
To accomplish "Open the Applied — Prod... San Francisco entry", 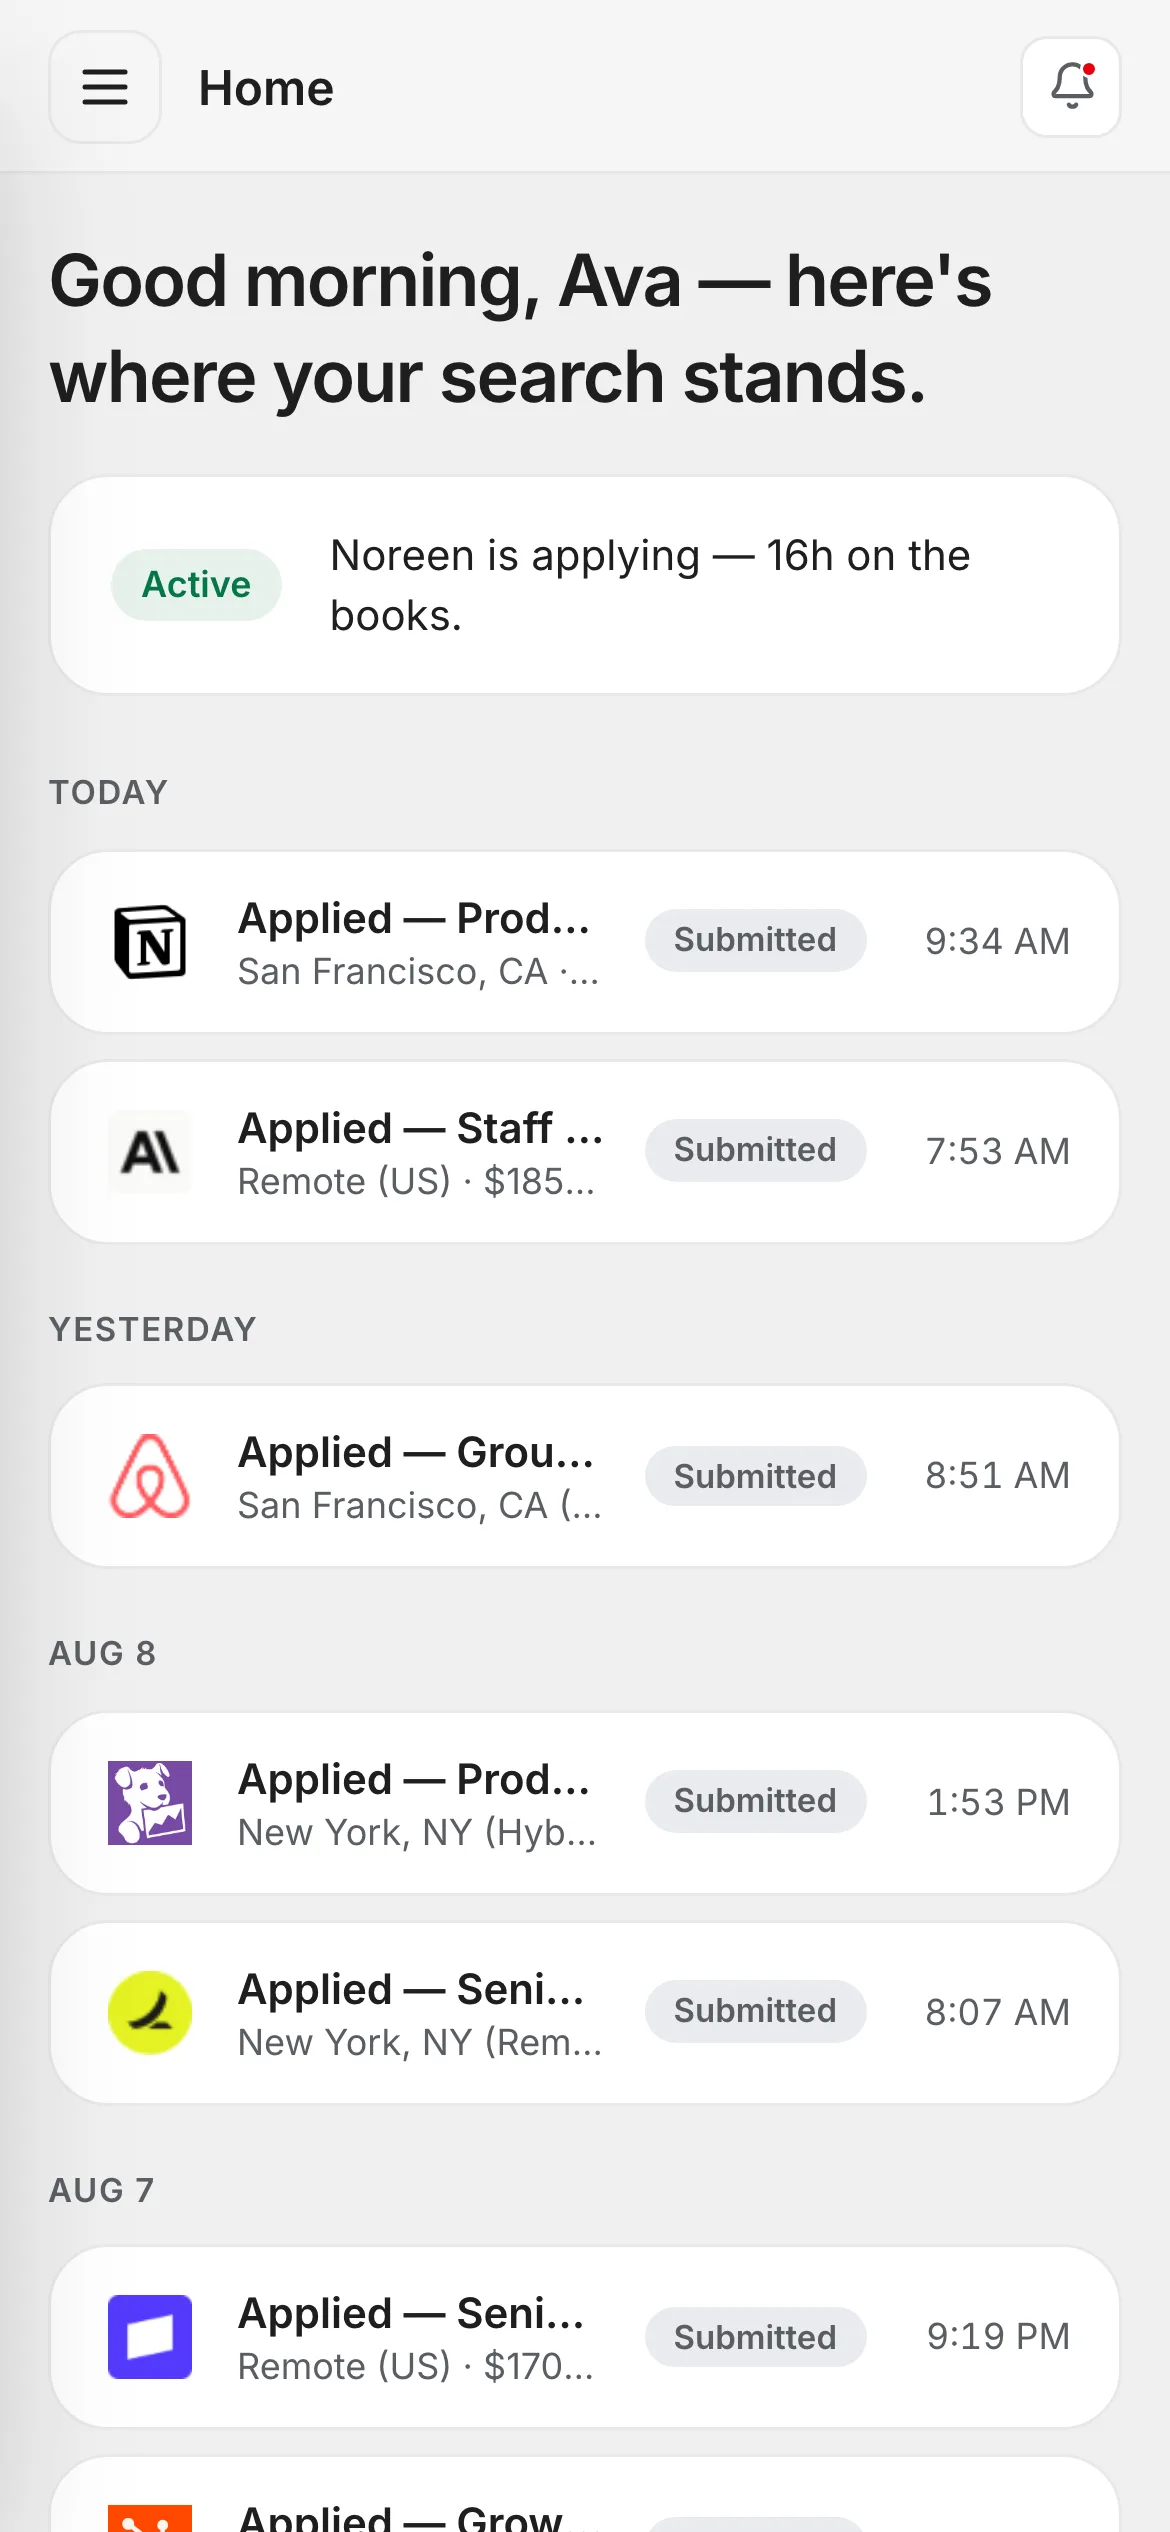I will pyautogui.click(x=585, y=942).
